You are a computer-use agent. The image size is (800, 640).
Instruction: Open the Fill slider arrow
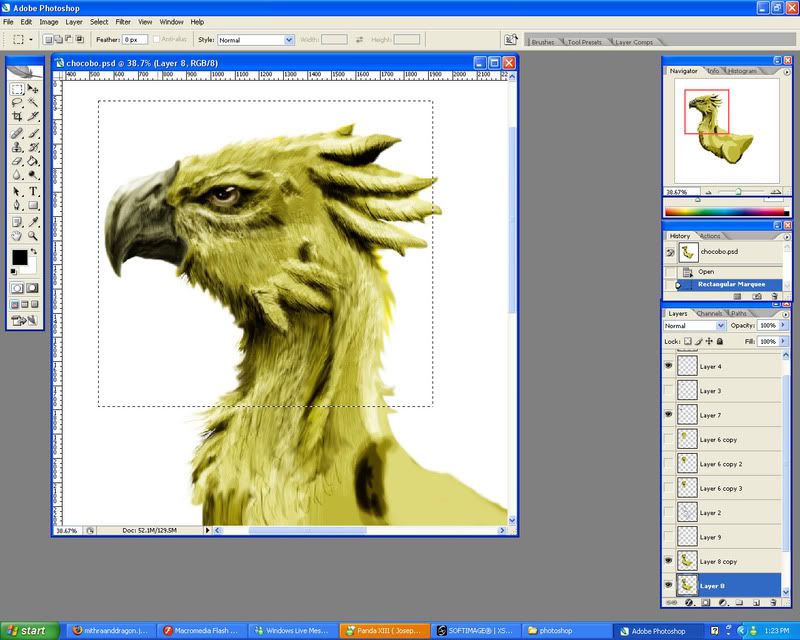point(783,341)
